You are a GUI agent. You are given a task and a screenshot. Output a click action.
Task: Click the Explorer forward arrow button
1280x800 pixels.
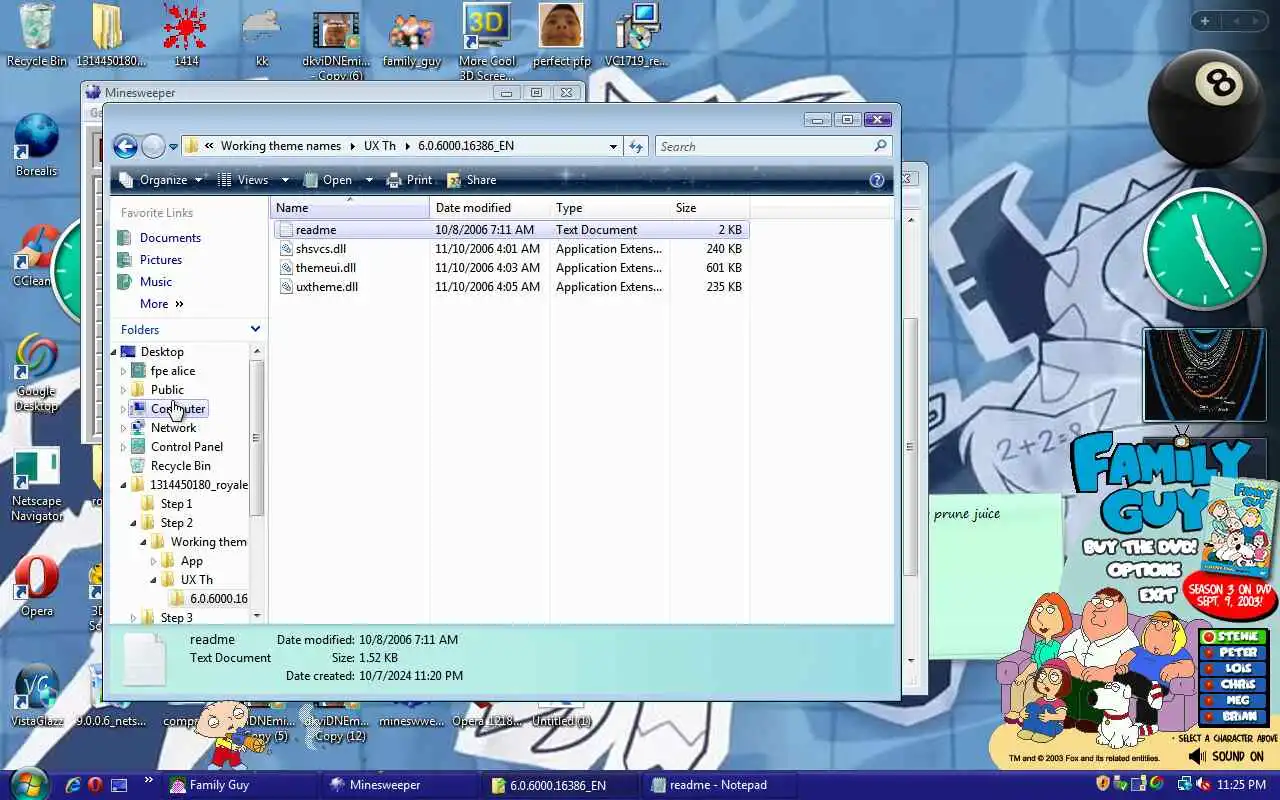click(x=153, y=147)
